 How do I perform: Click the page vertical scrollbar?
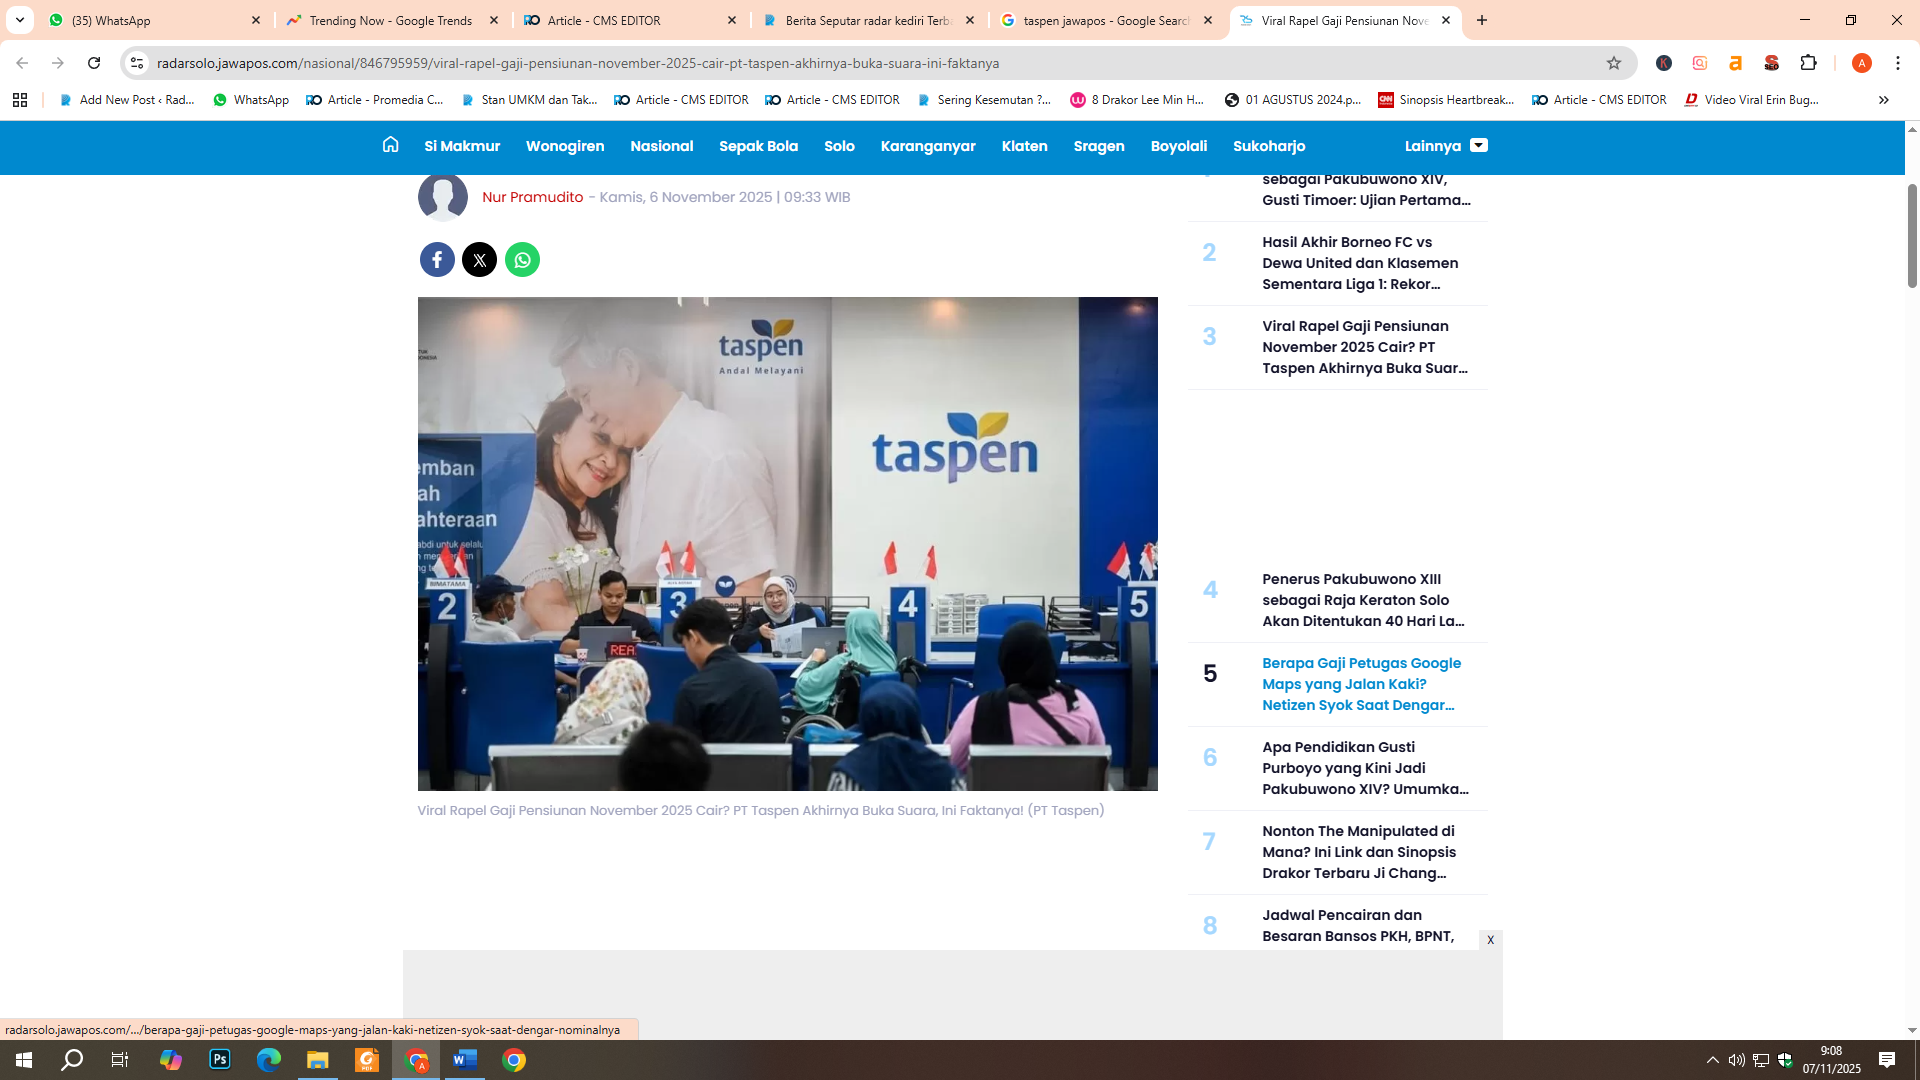(1912, 236)
